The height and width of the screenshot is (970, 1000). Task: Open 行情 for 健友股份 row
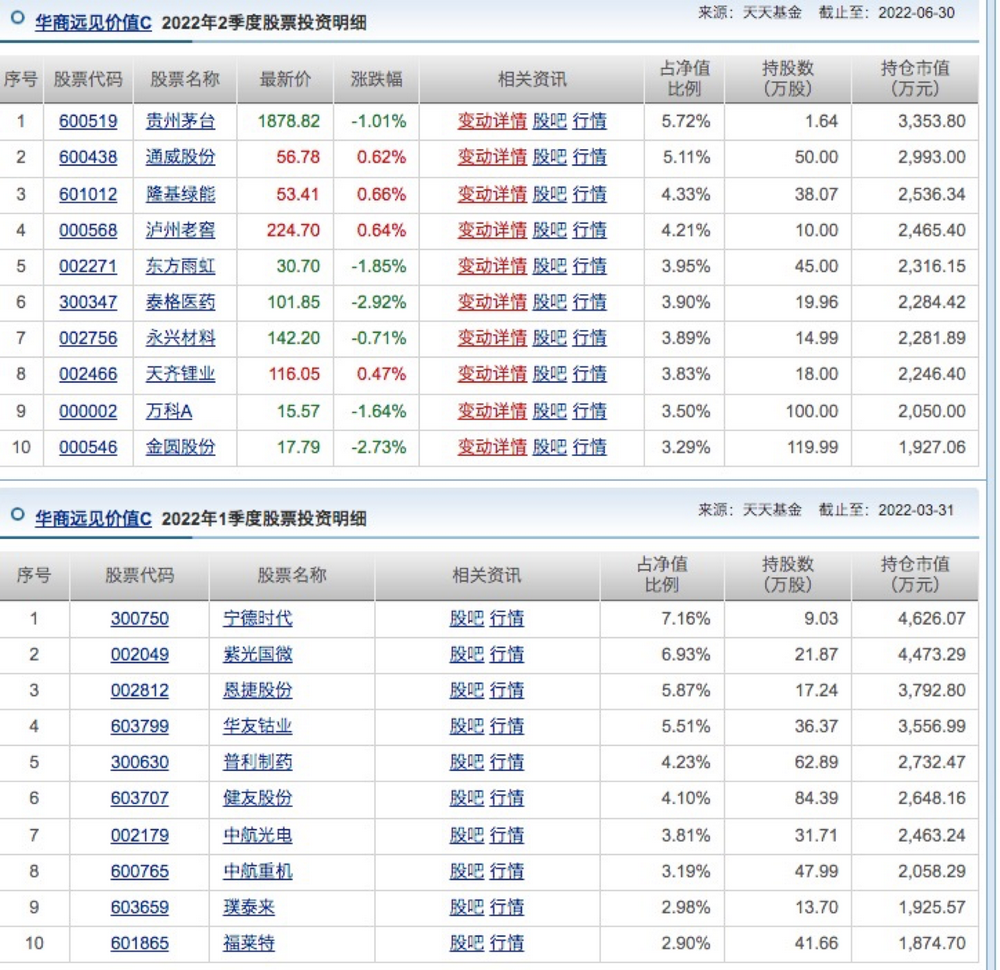tap(507, 798)
